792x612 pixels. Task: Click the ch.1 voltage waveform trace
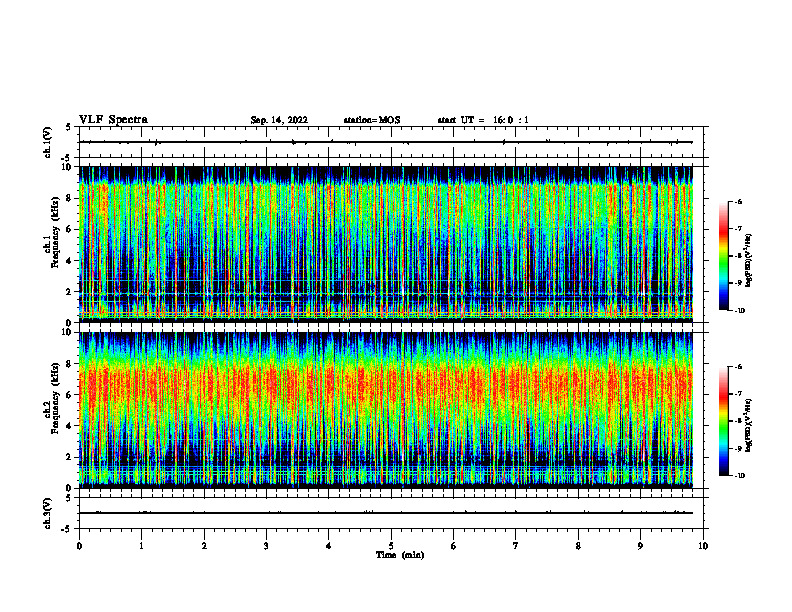point(385,142)
